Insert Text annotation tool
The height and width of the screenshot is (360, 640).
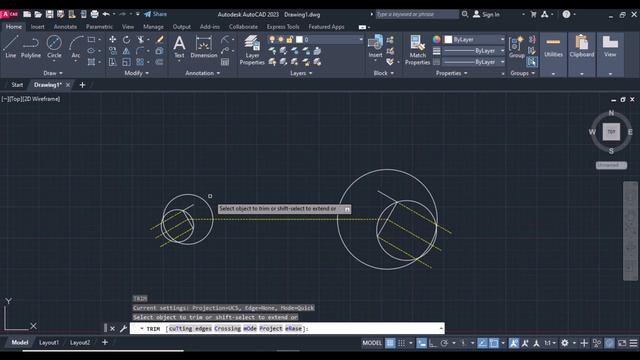179,47
